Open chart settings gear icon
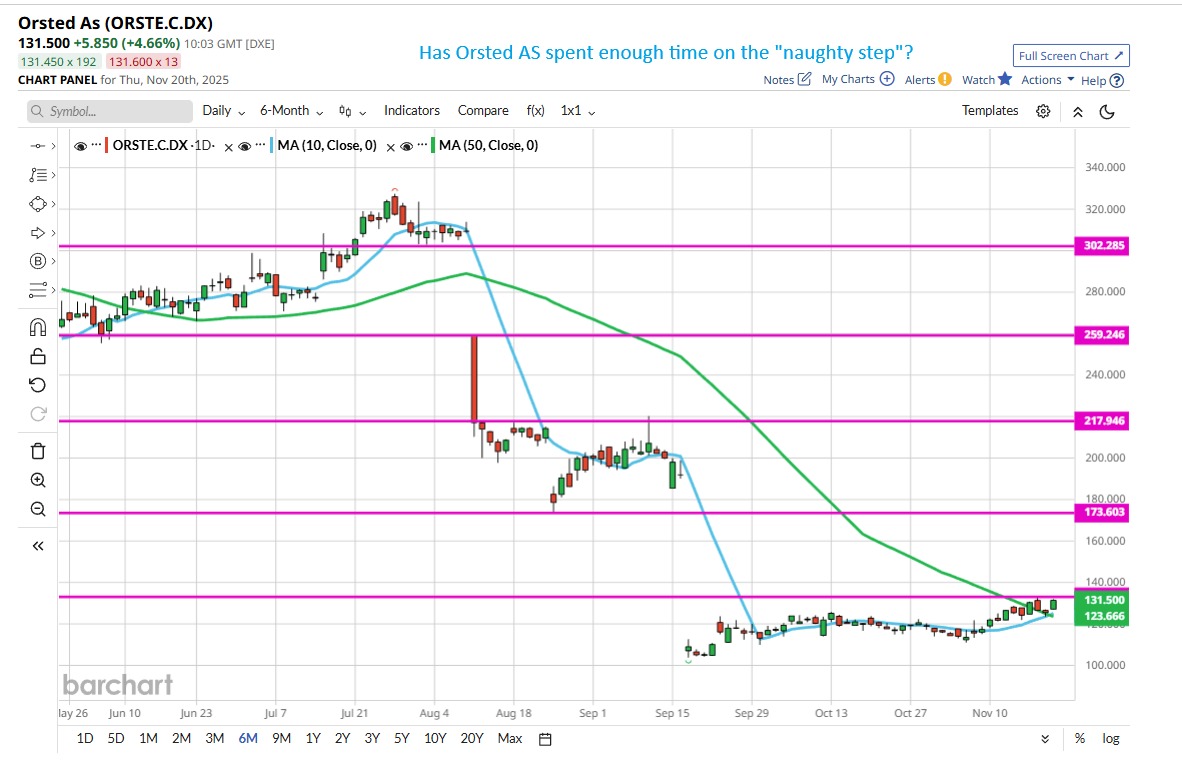This screenshot has width=1182, height=762. (1043, 111)
